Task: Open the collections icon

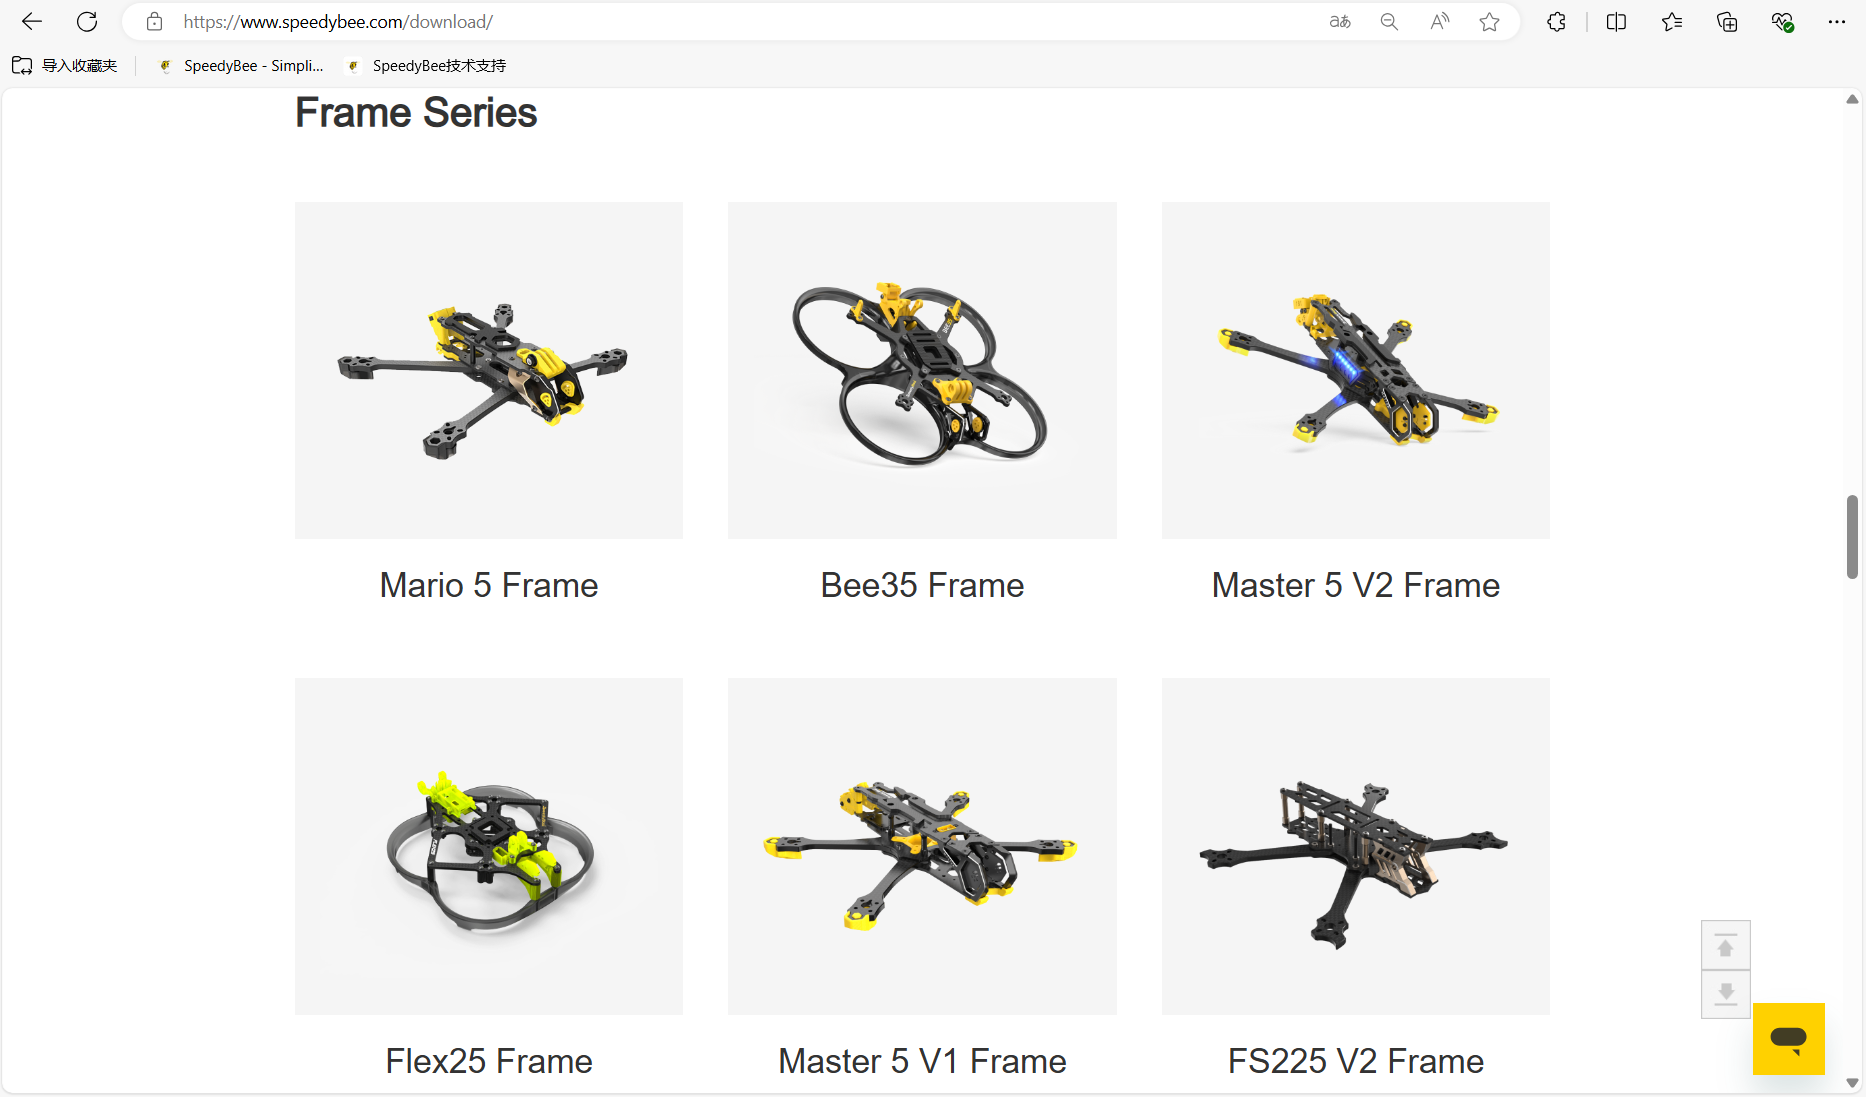Action: click(1727, 21)
